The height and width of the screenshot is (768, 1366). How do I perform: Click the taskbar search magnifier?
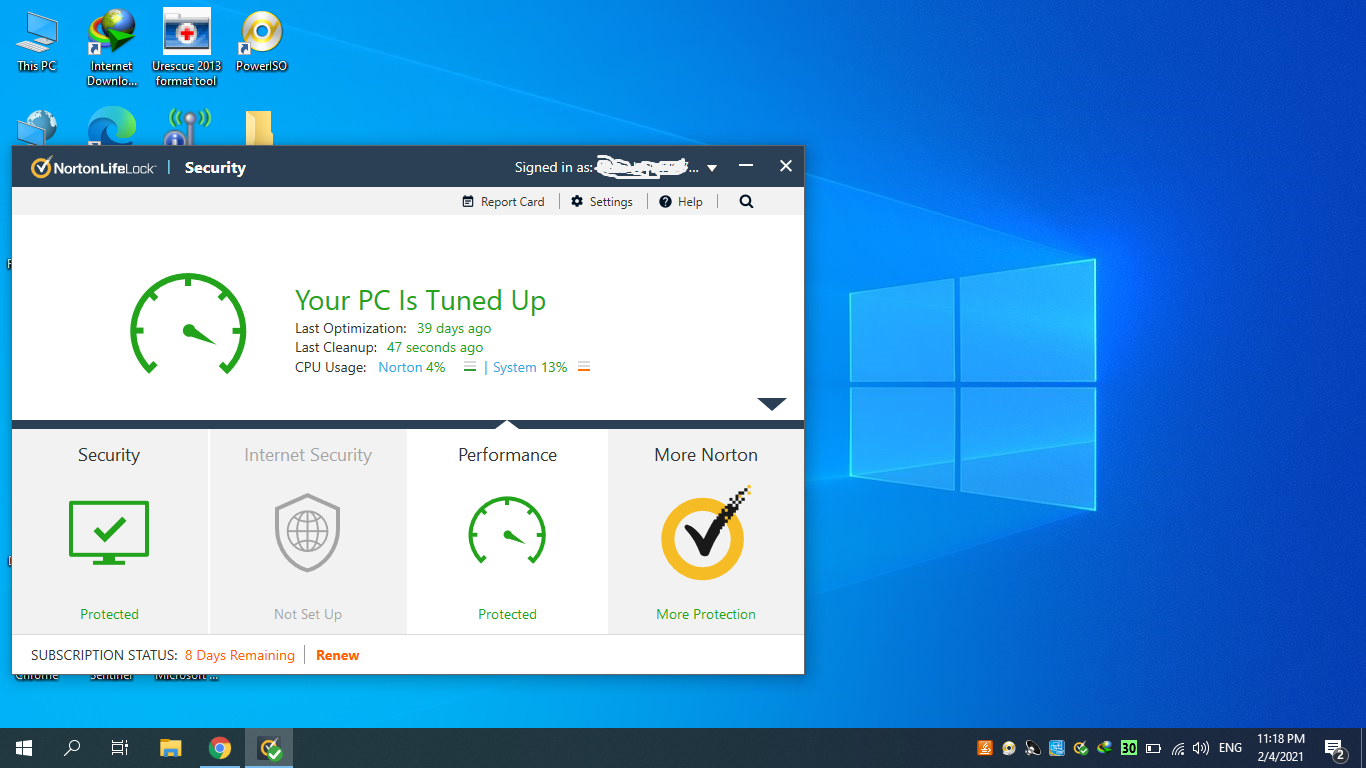click(x=72, y=748)
